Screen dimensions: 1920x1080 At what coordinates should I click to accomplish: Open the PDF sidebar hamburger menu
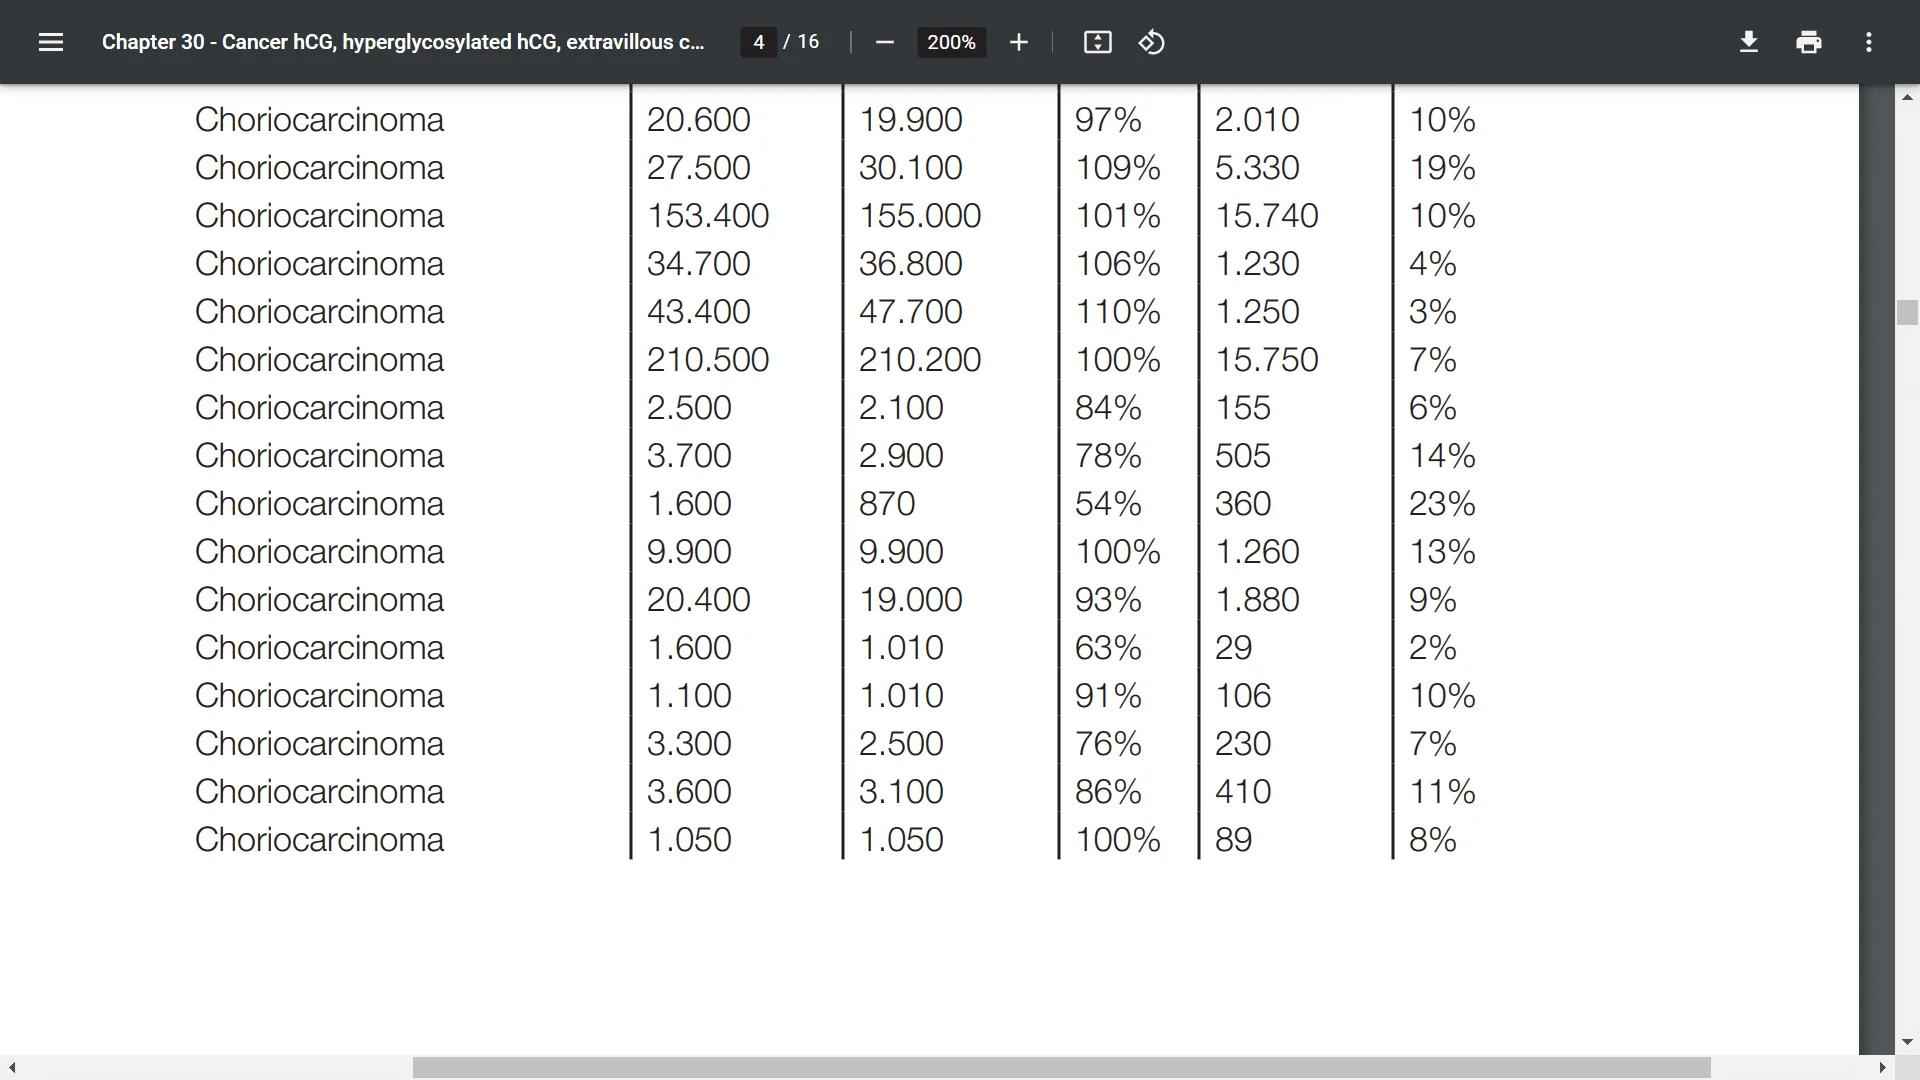[51, 42]
